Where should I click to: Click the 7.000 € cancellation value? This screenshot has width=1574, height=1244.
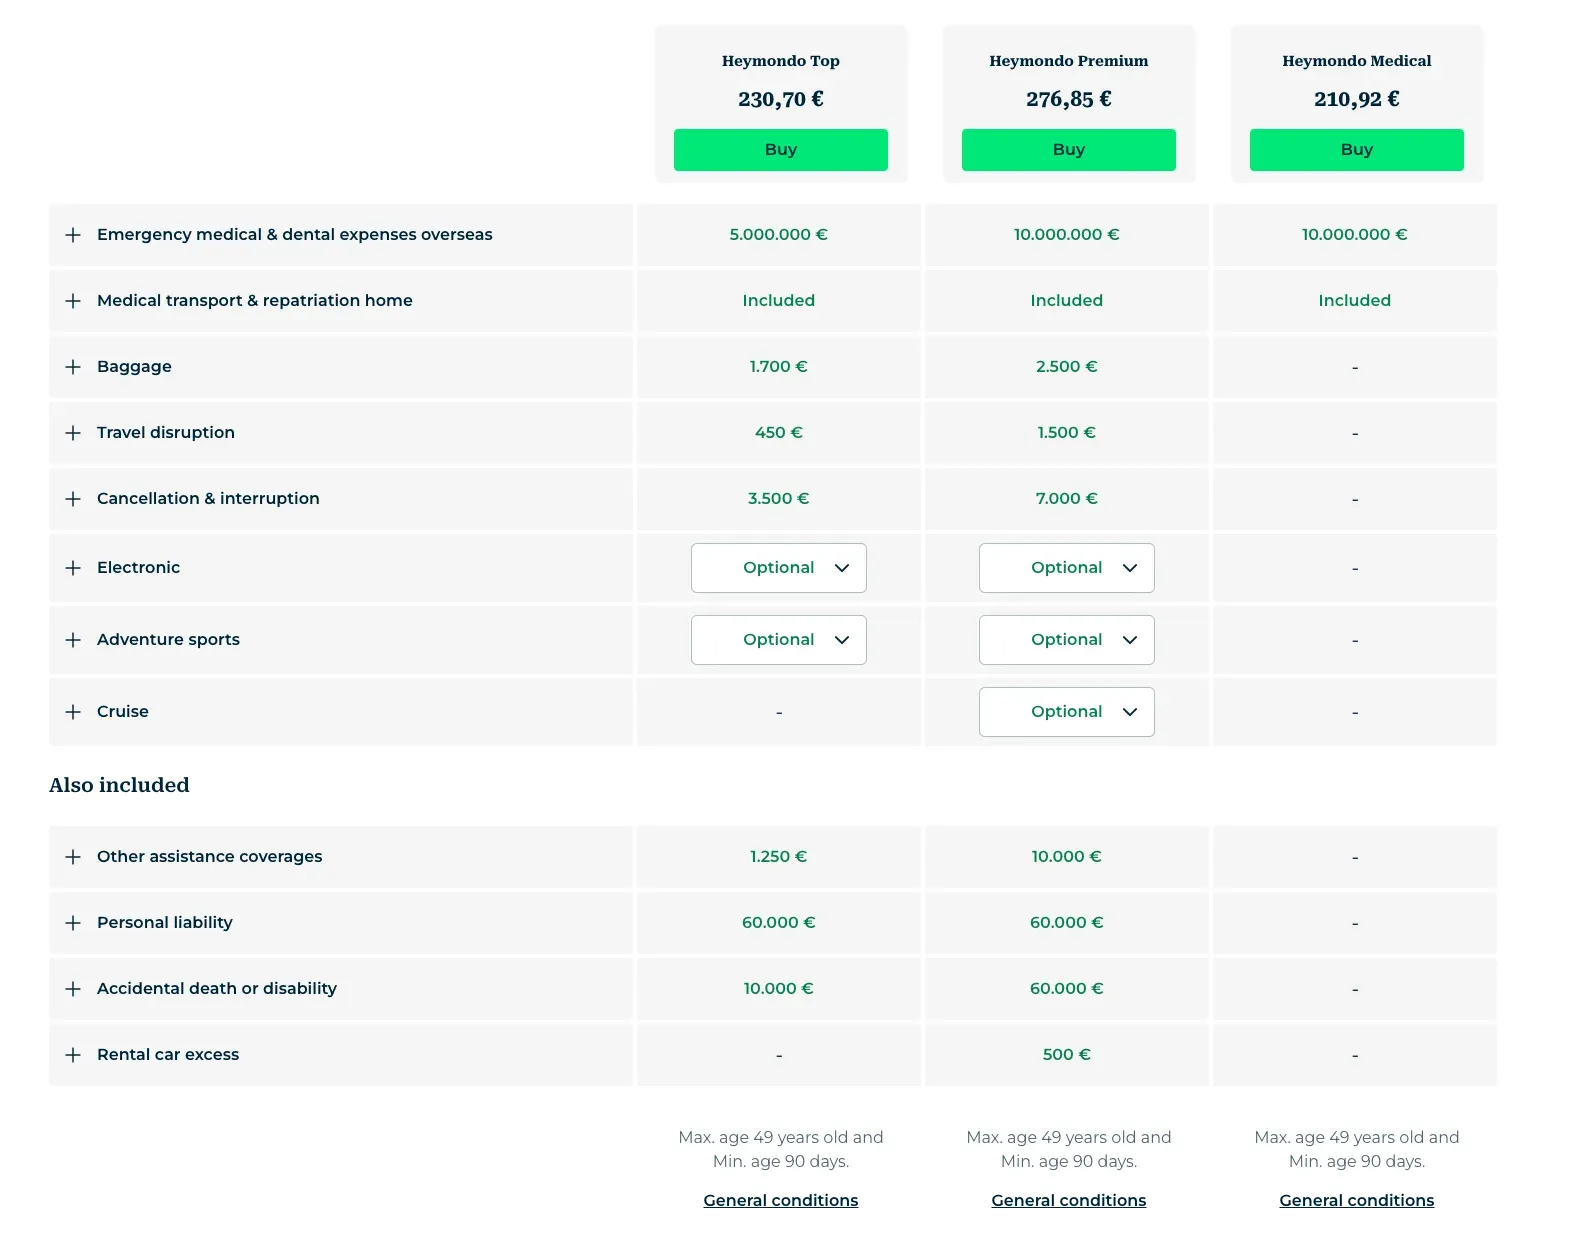(1067, 499)
